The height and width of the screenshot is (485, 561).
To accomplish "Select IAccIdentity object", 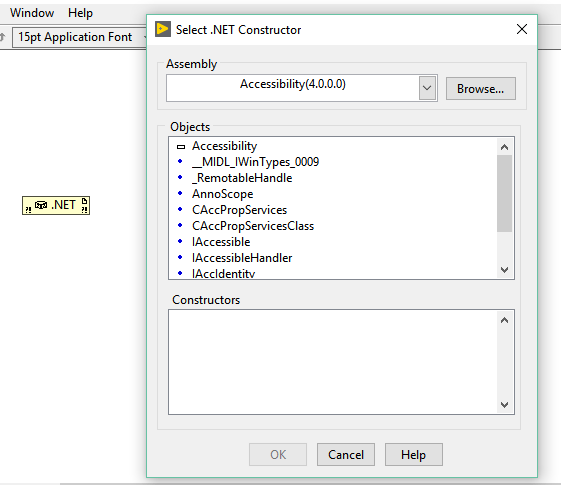I will coord(224,273).
